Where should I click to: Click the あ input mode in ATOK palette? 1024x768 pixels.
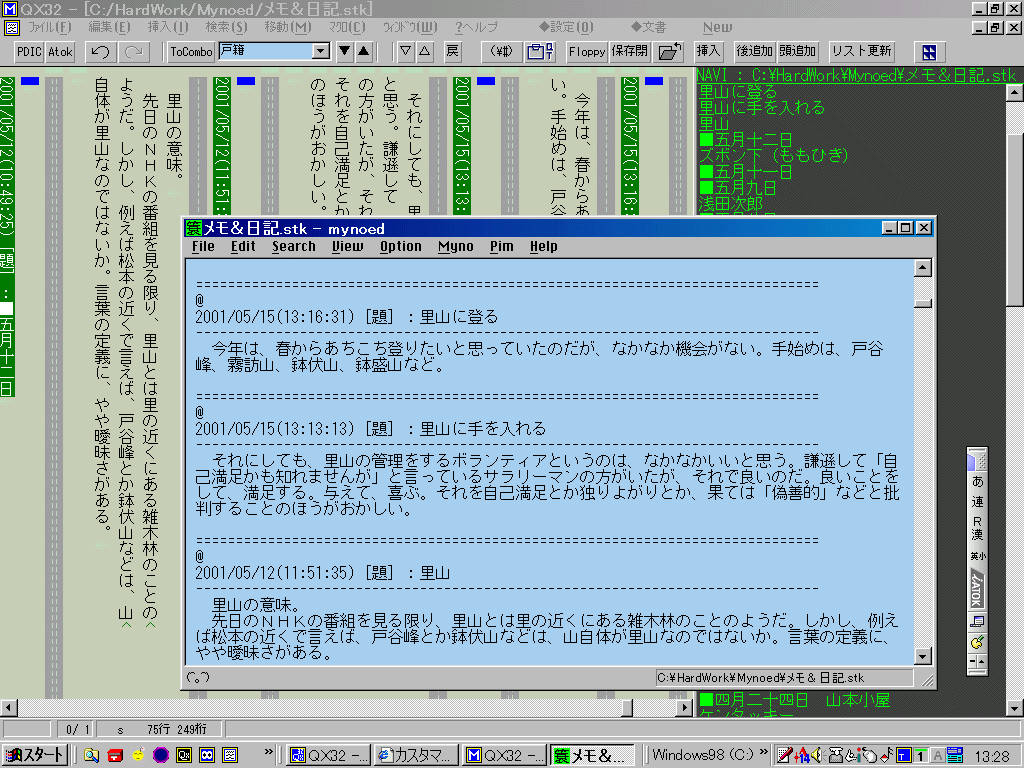[x=977, y=481]
